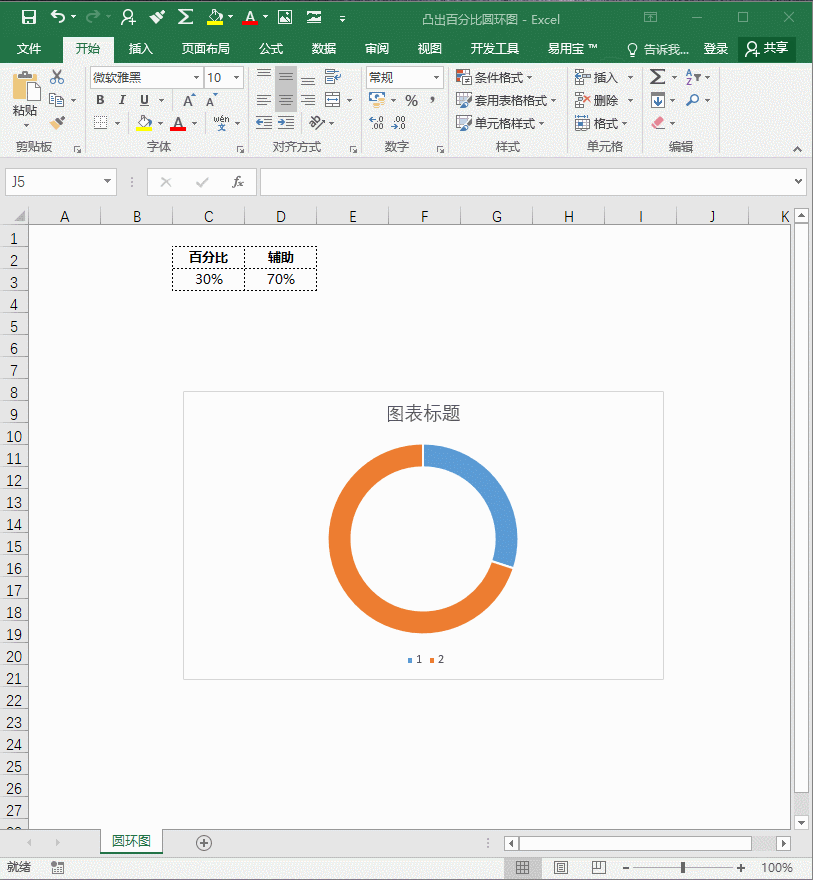This screenshot has height=880, width=813.
Task: Switch to 开发工具 Developer tab
Action: click(x=494, y=49)
